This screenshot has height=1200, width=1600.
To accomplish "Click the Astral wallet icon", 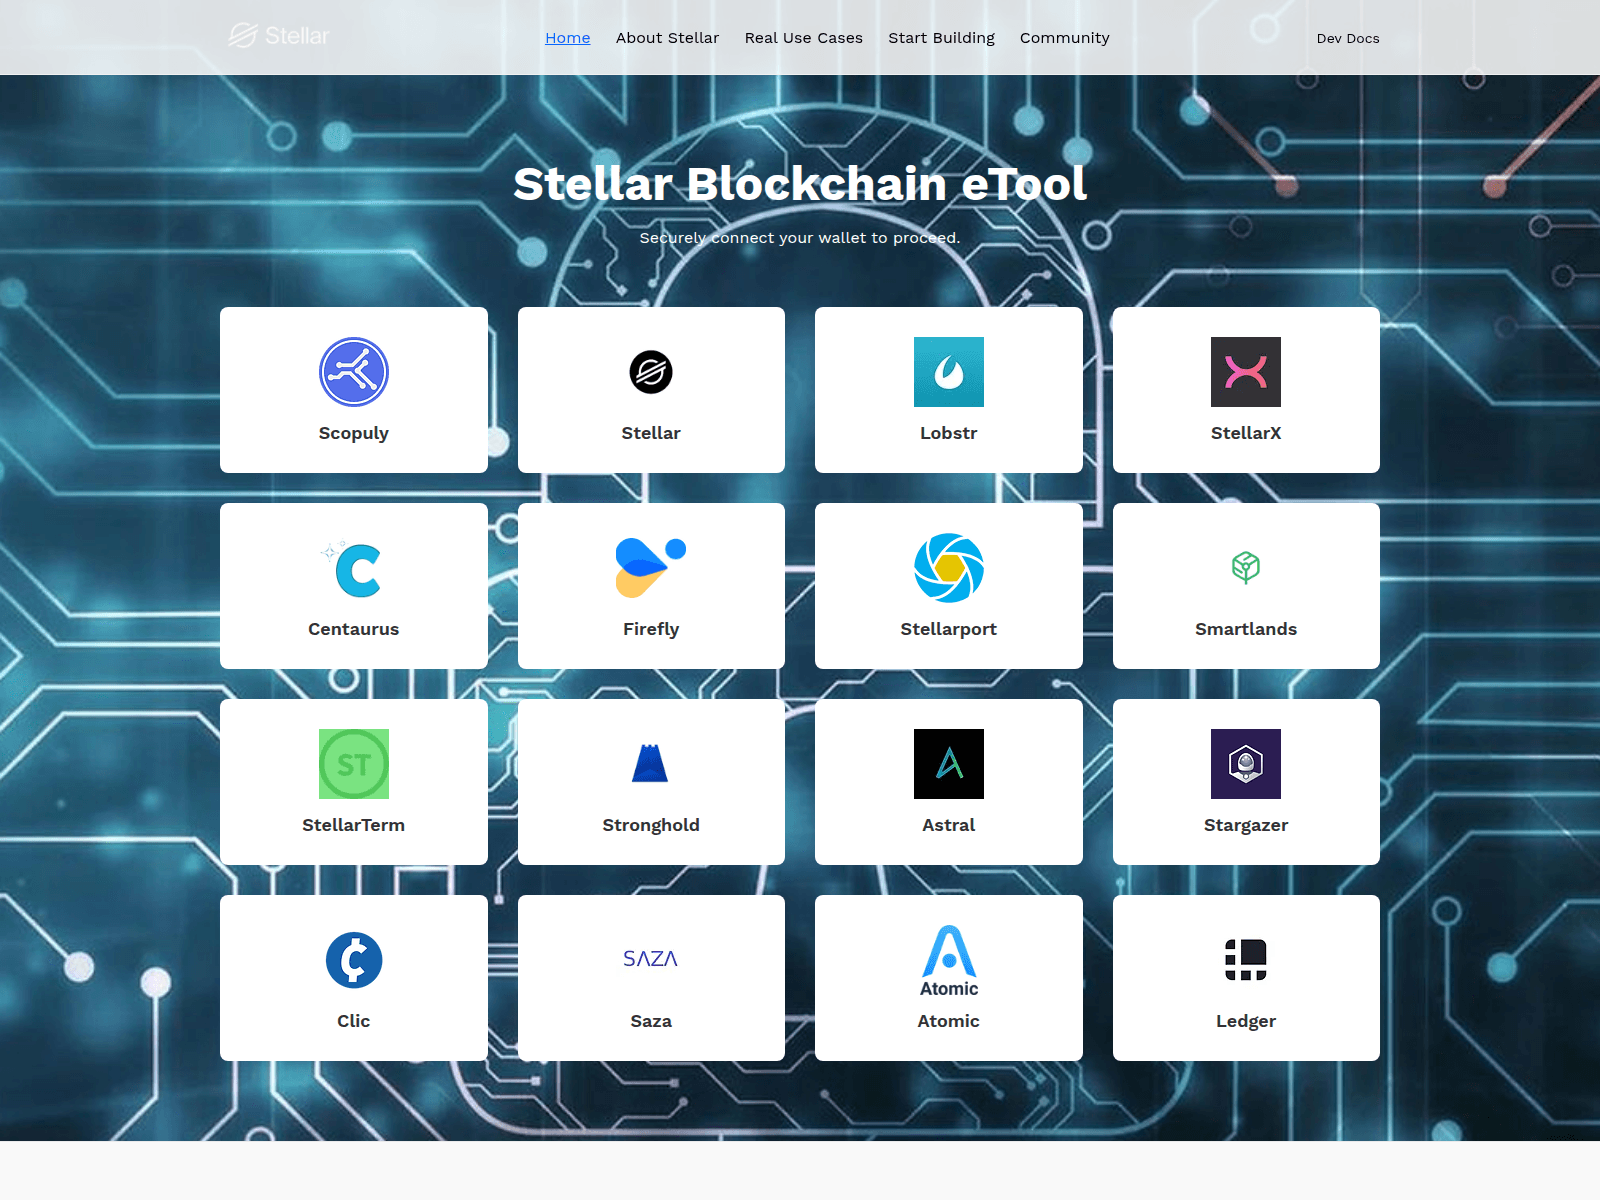I will [x=949, y=764].
